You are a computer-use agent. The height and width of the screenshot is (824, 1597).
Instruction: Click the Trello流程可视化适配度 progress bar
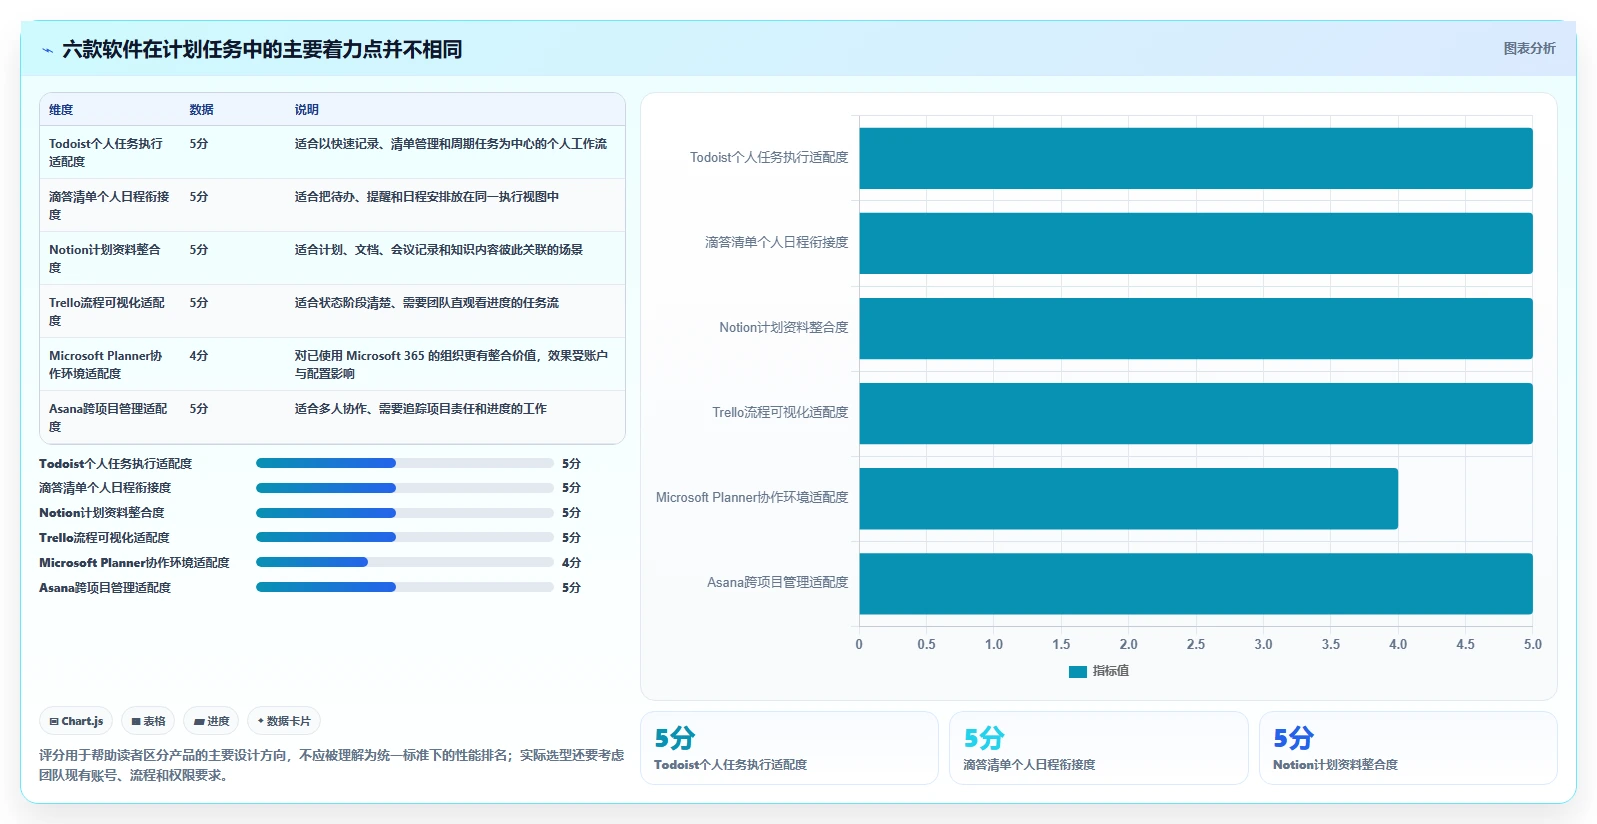tap(405, 537)
